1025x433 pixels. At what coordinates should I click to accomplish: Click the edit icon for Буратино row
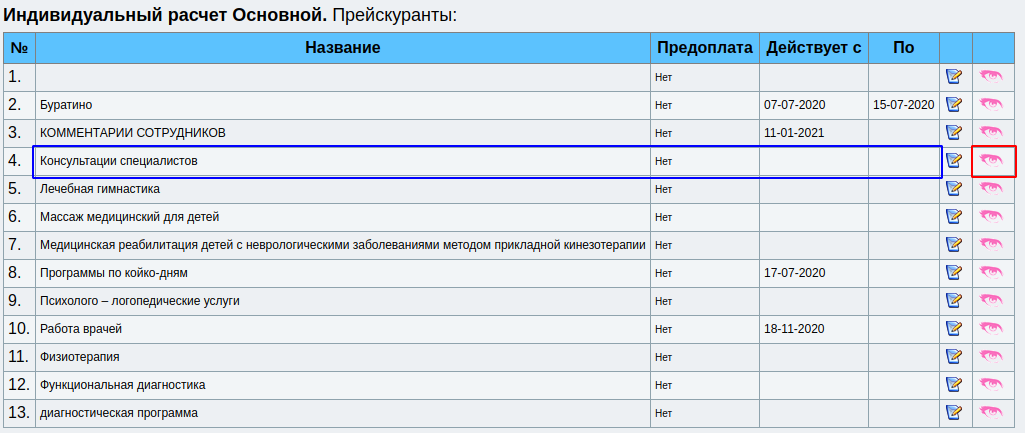point(954,104)
